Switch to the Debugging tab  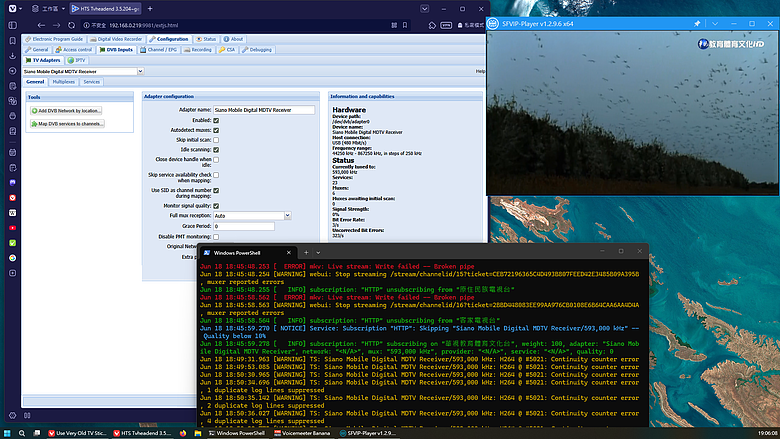[257, 50]
